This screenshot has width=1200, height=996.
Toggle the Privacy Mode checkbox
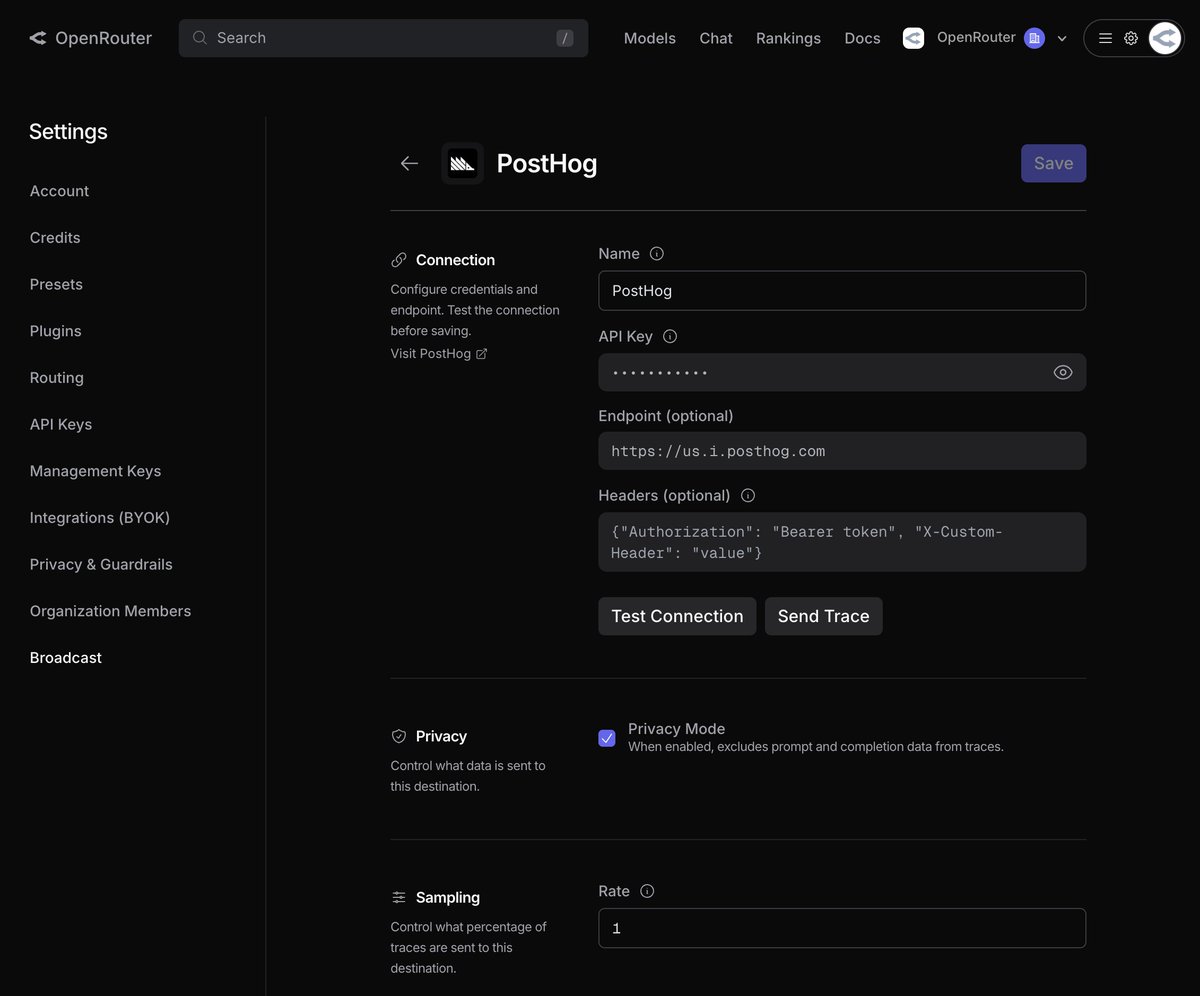[x=607, y=738]
